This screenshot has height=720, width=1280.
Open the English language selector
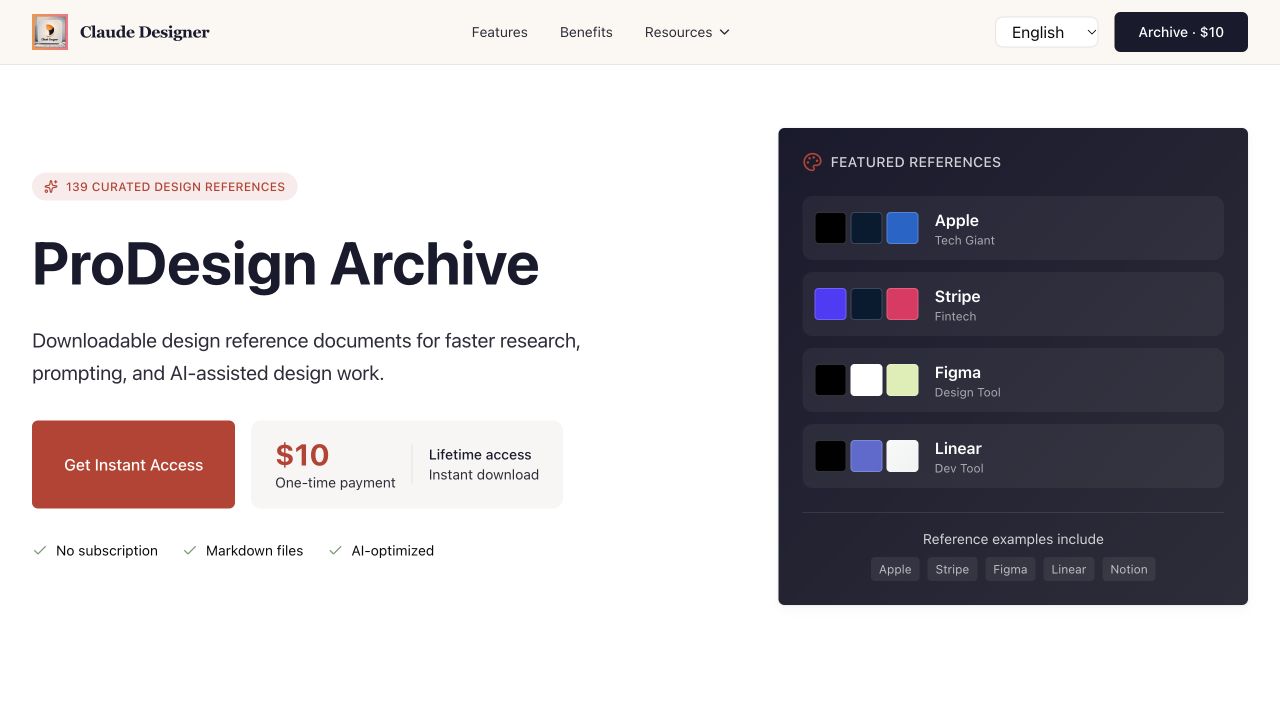coord(1047,32)
